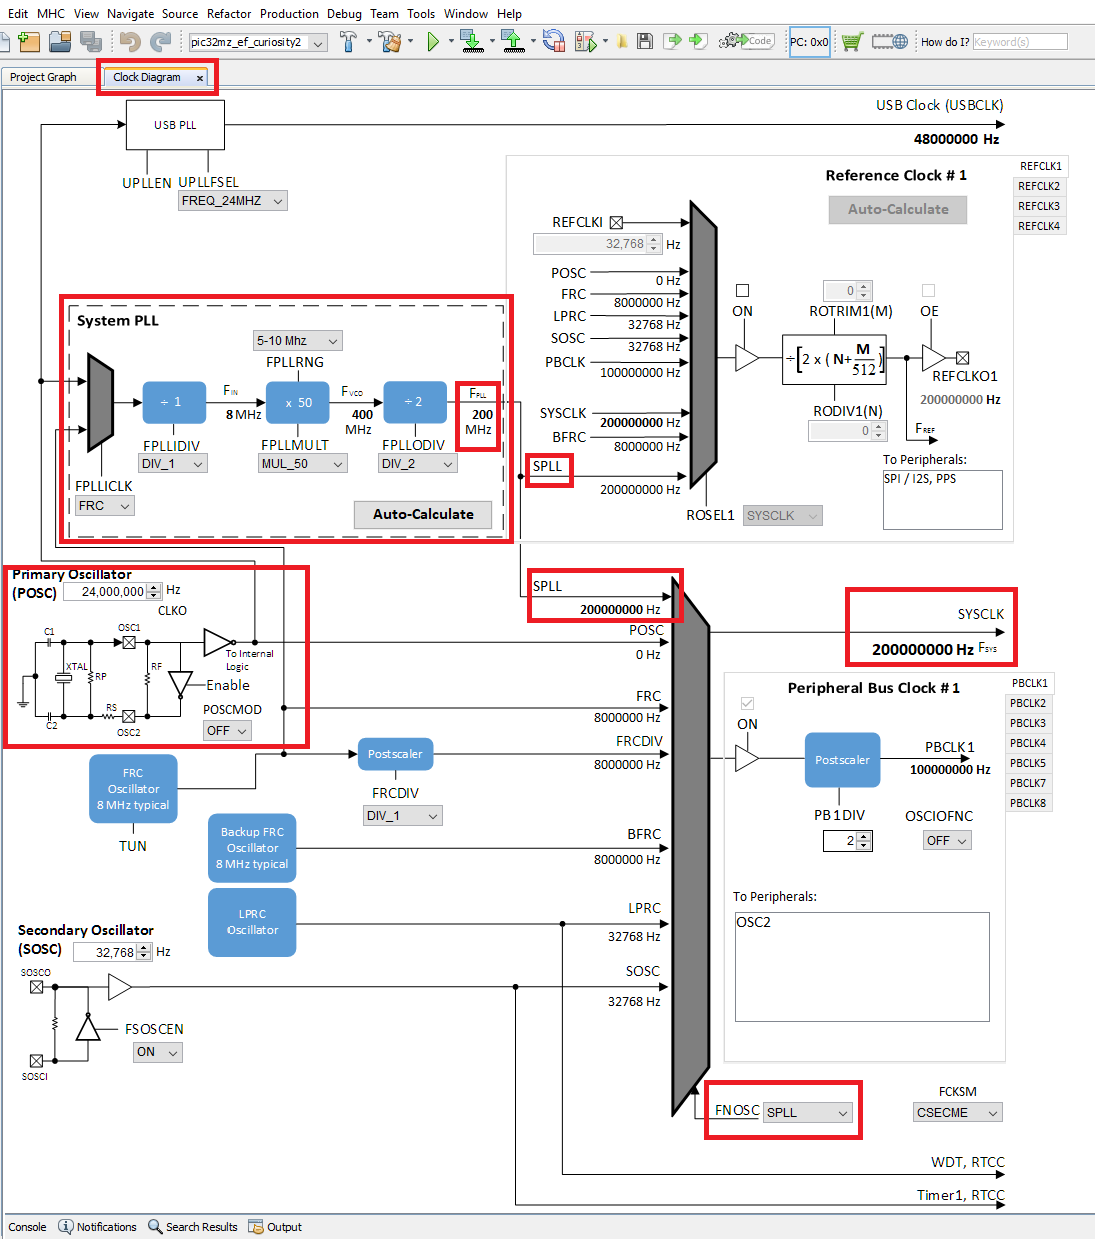
Task: Enable Reference Clock 1 with the ON checkbox
Action: pyautogui.click(x=742, y=290)
